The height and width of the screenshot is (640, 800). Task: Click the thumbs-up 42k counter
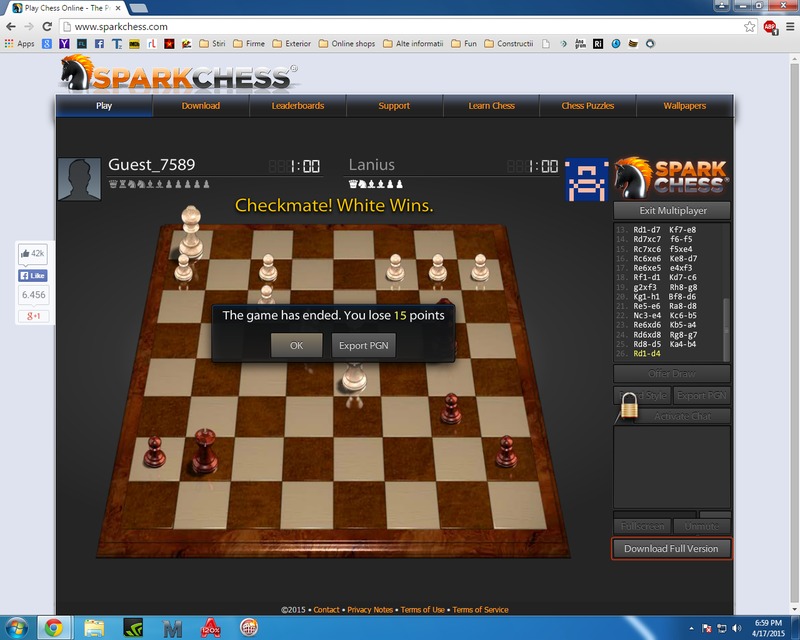(x=33, y=253)
